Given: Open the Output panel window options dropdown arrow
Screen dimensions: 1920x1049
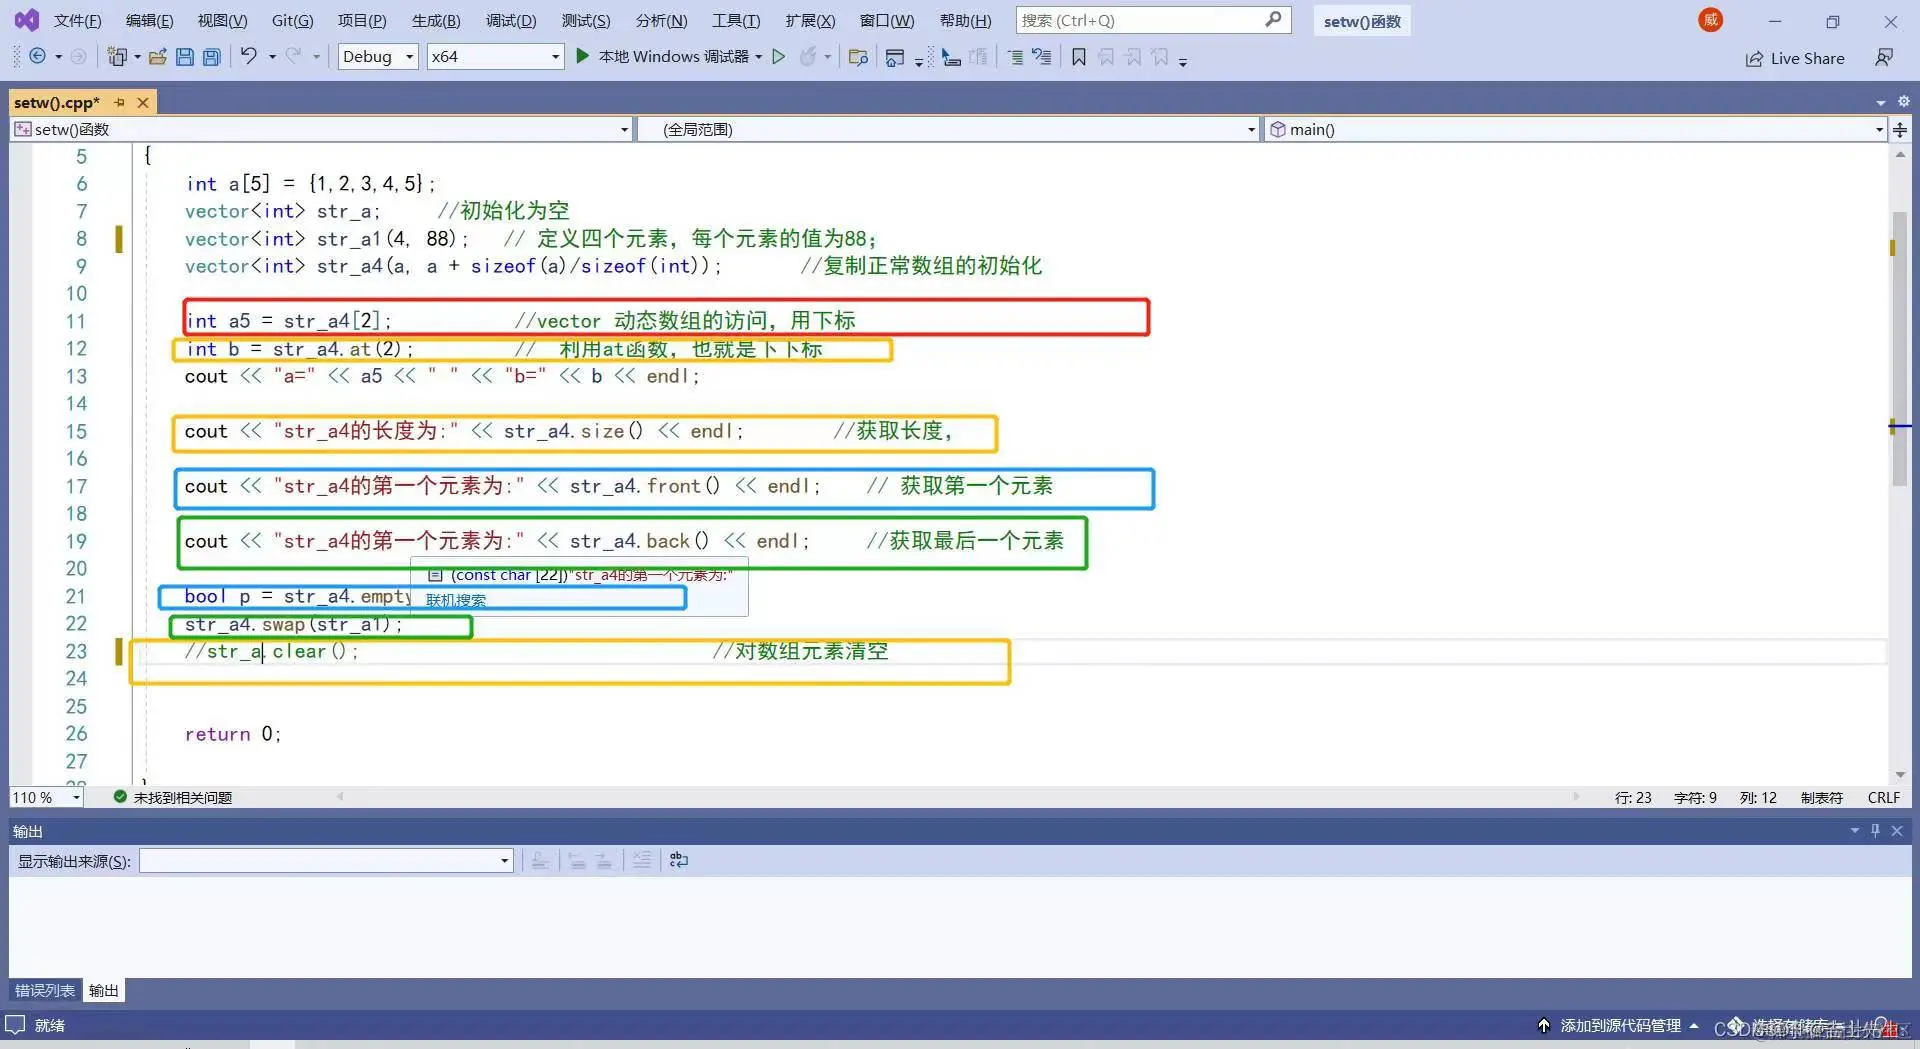Looking at the screenshot, I should (1854, 831).
